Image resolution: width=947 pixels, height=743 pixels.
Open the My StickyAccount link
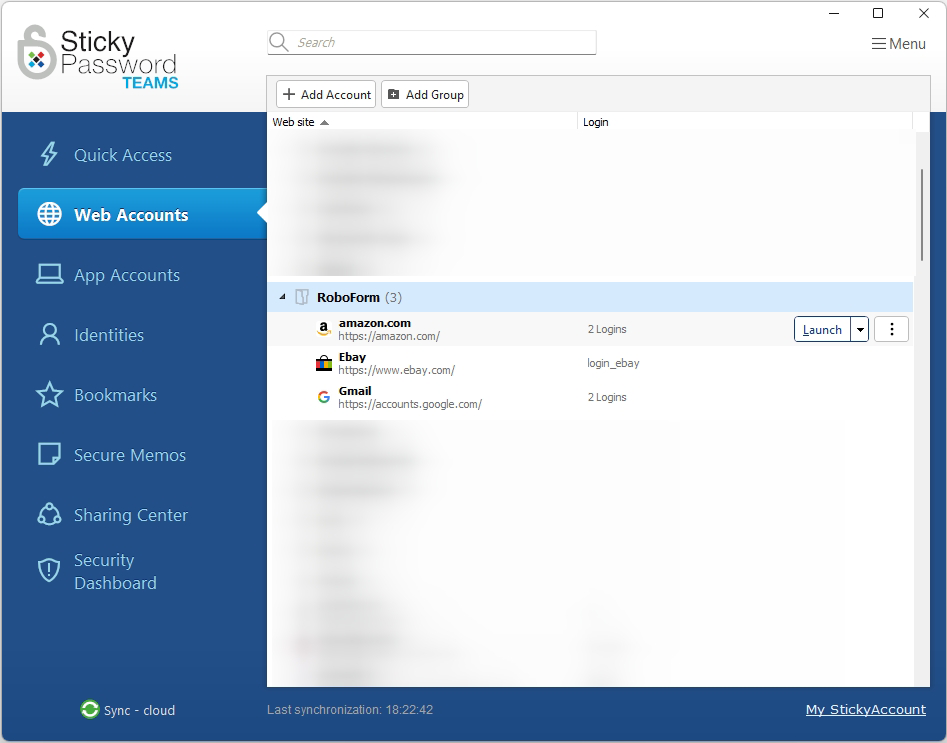point(865,709)
